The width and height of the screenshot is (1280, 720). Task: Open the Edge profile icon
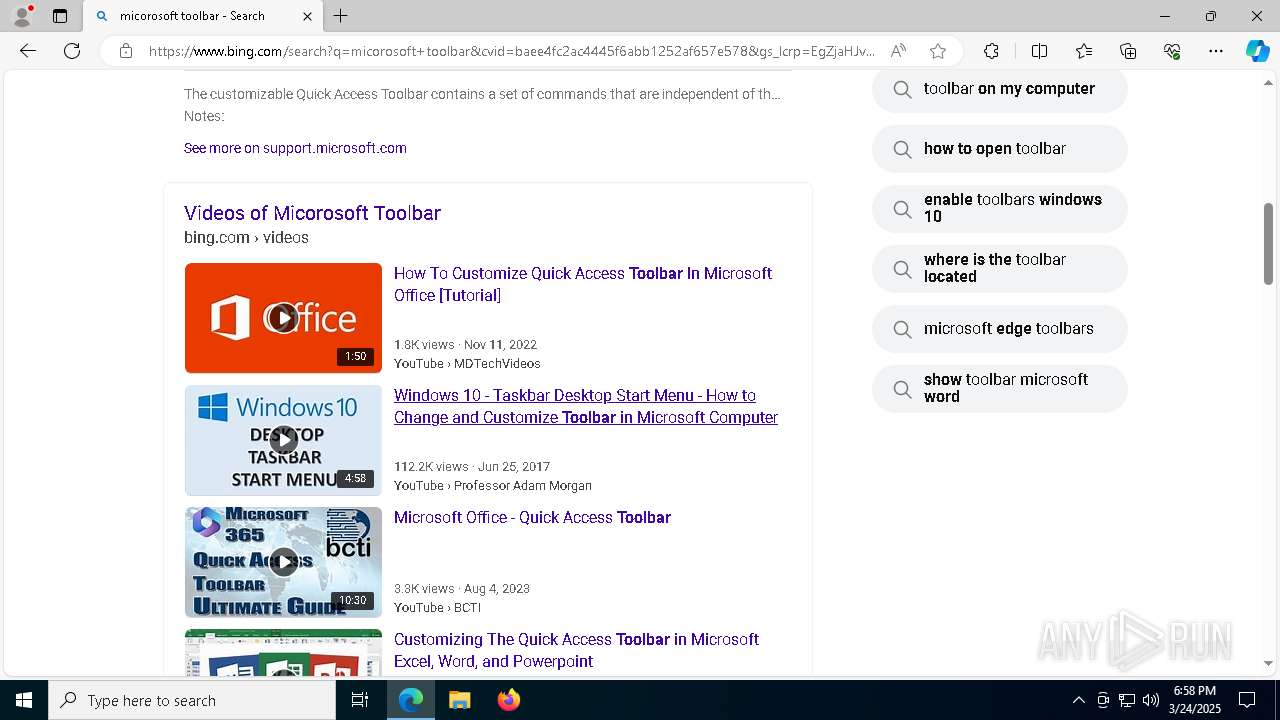(22, 16)
